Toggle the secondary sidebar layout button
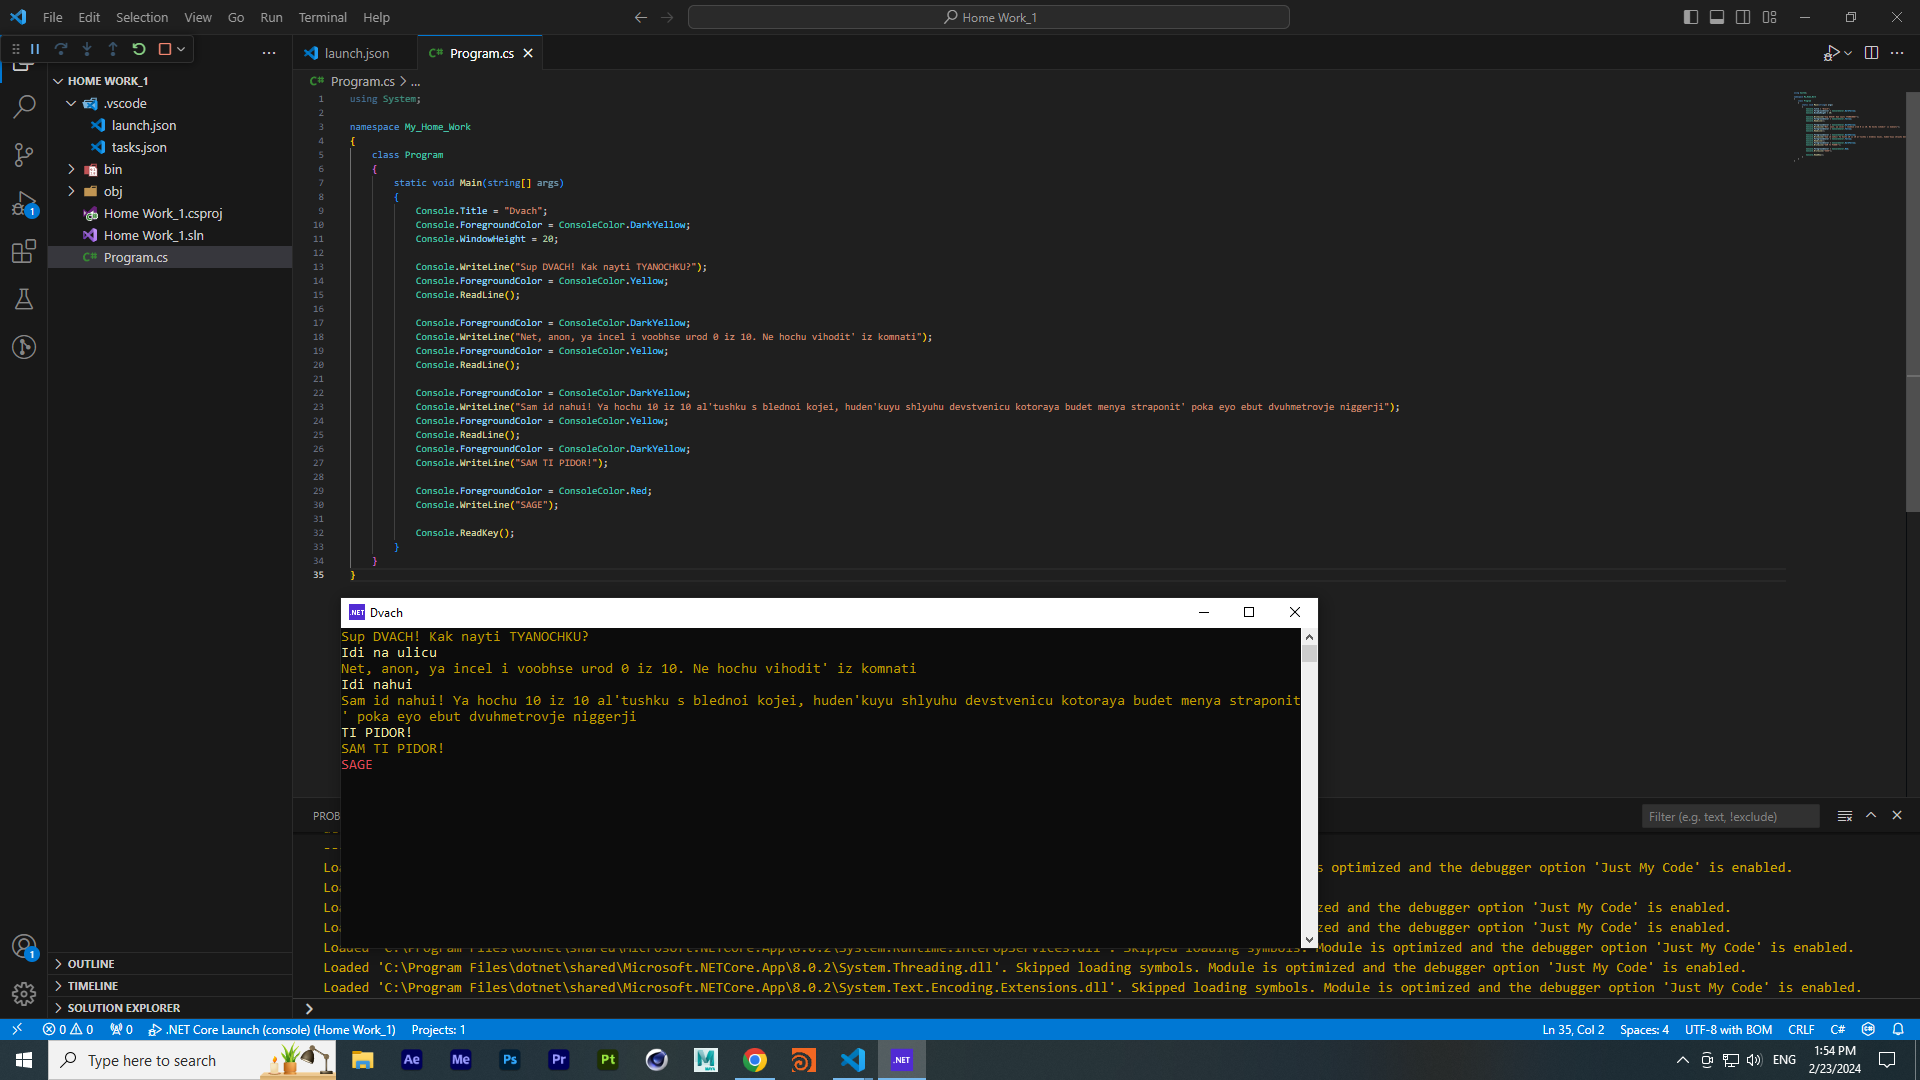The height and width of the screenshot is (1080, 1920). click(x=1743, y=17)
